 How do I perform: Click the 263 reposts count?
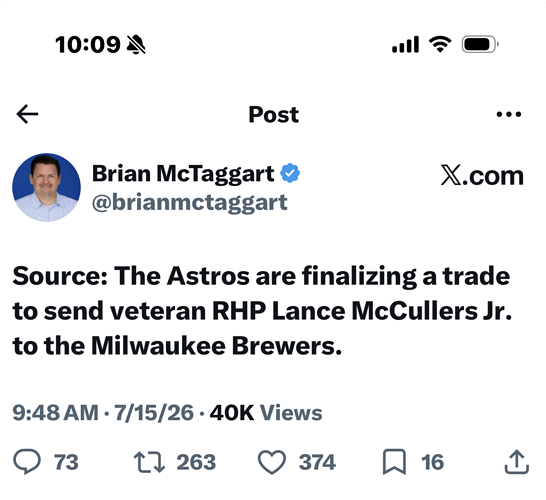196,462
